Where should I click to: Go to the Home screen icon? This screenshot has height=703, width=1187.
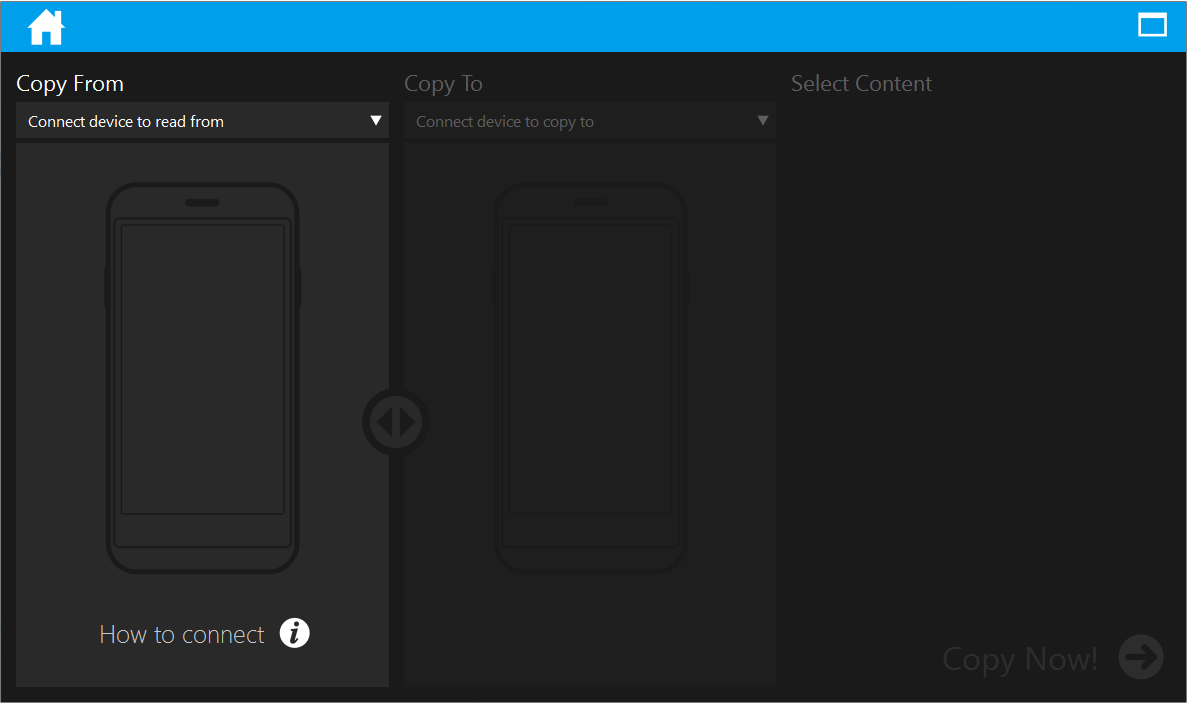click(46, 27)
